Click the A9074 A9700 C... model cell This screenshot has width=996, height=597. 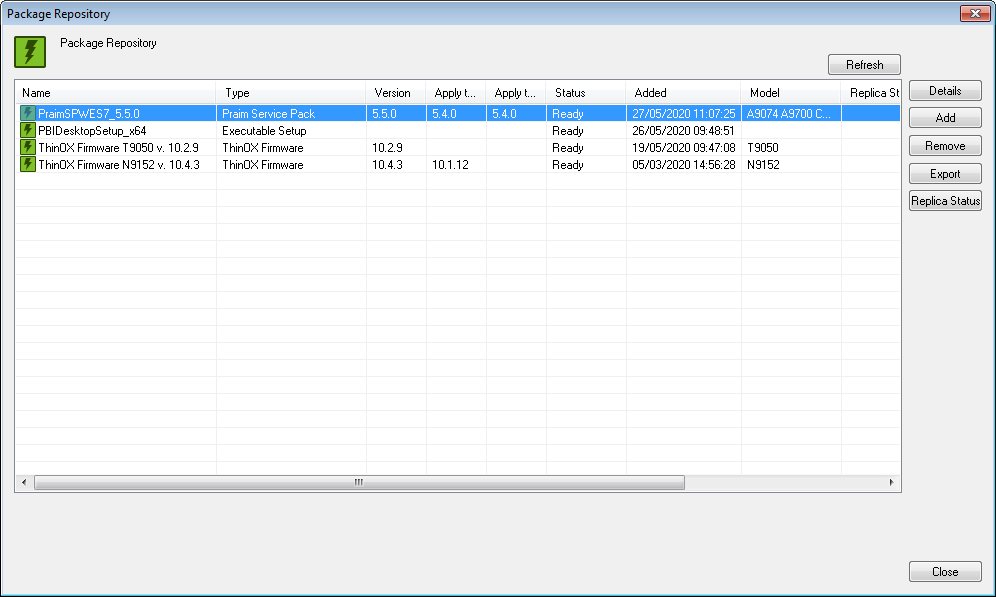[788, 114]
